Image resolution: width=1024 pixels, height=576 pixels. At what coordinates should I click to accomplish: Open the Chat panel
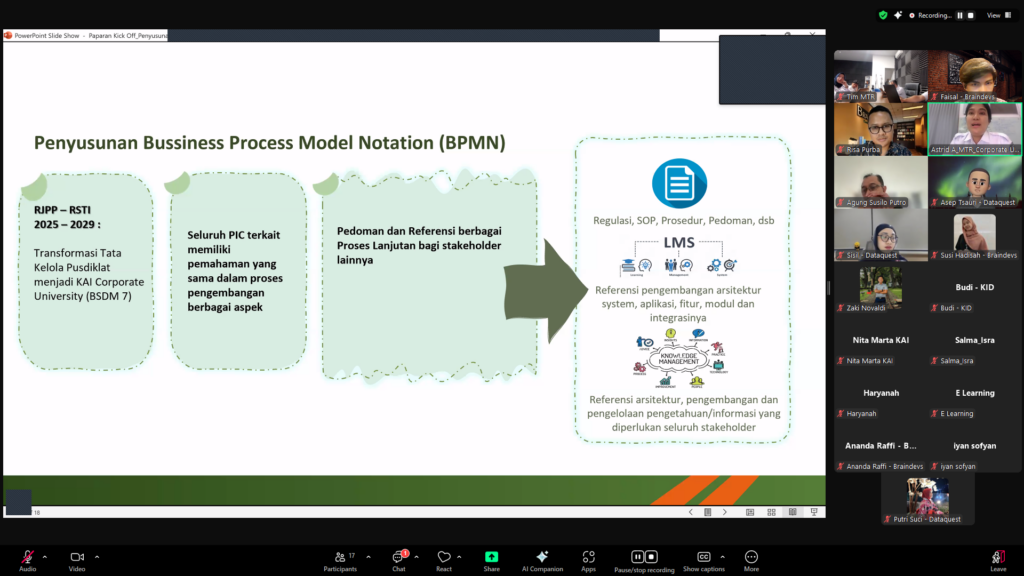point(398,558)
